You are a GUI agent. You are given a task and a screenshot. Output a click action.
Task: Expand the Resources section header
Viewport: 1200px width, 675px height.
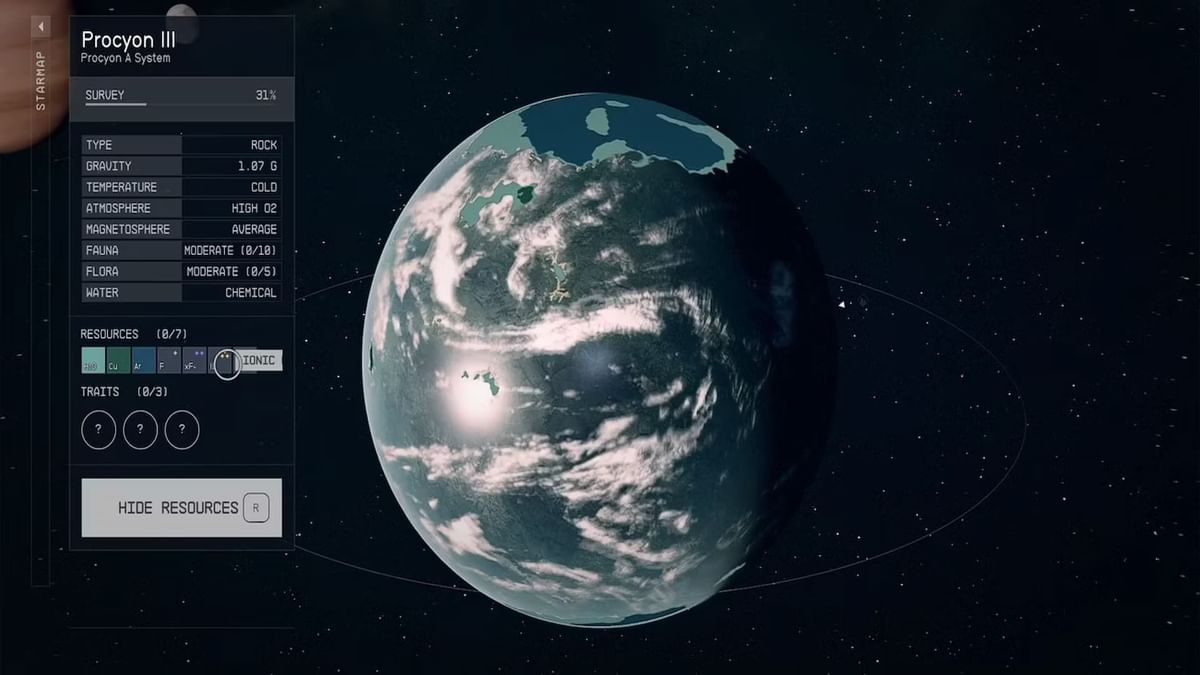(109, 334)
